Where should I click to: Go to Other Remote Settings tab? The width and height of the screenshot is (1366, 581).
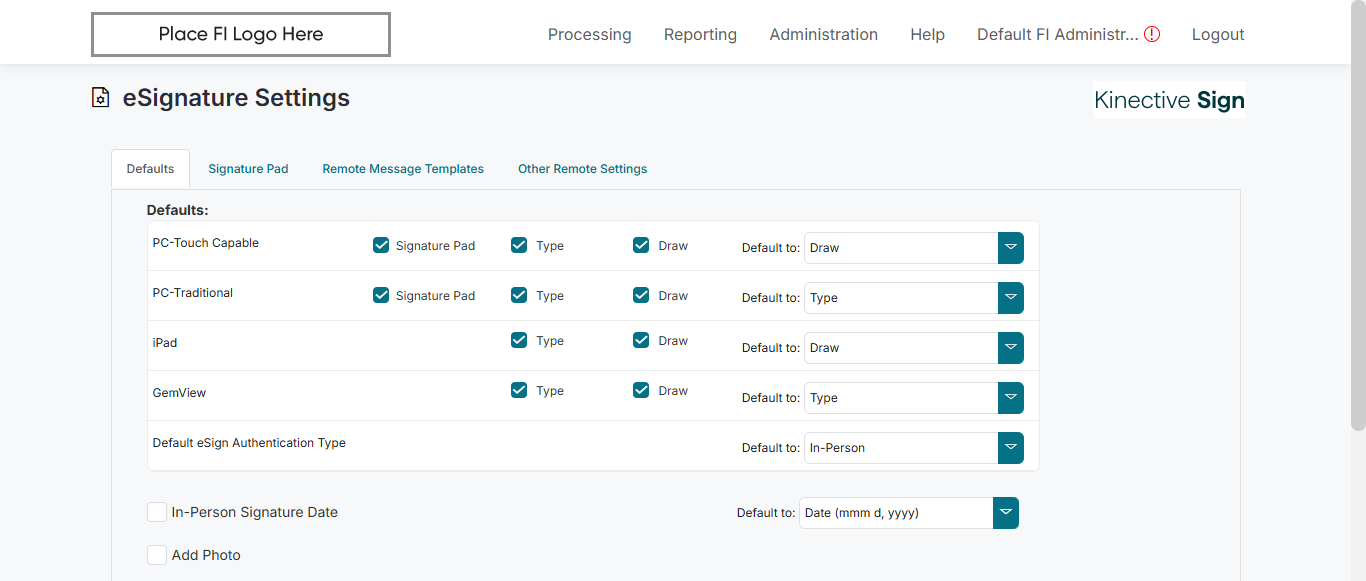pos(582,169)
